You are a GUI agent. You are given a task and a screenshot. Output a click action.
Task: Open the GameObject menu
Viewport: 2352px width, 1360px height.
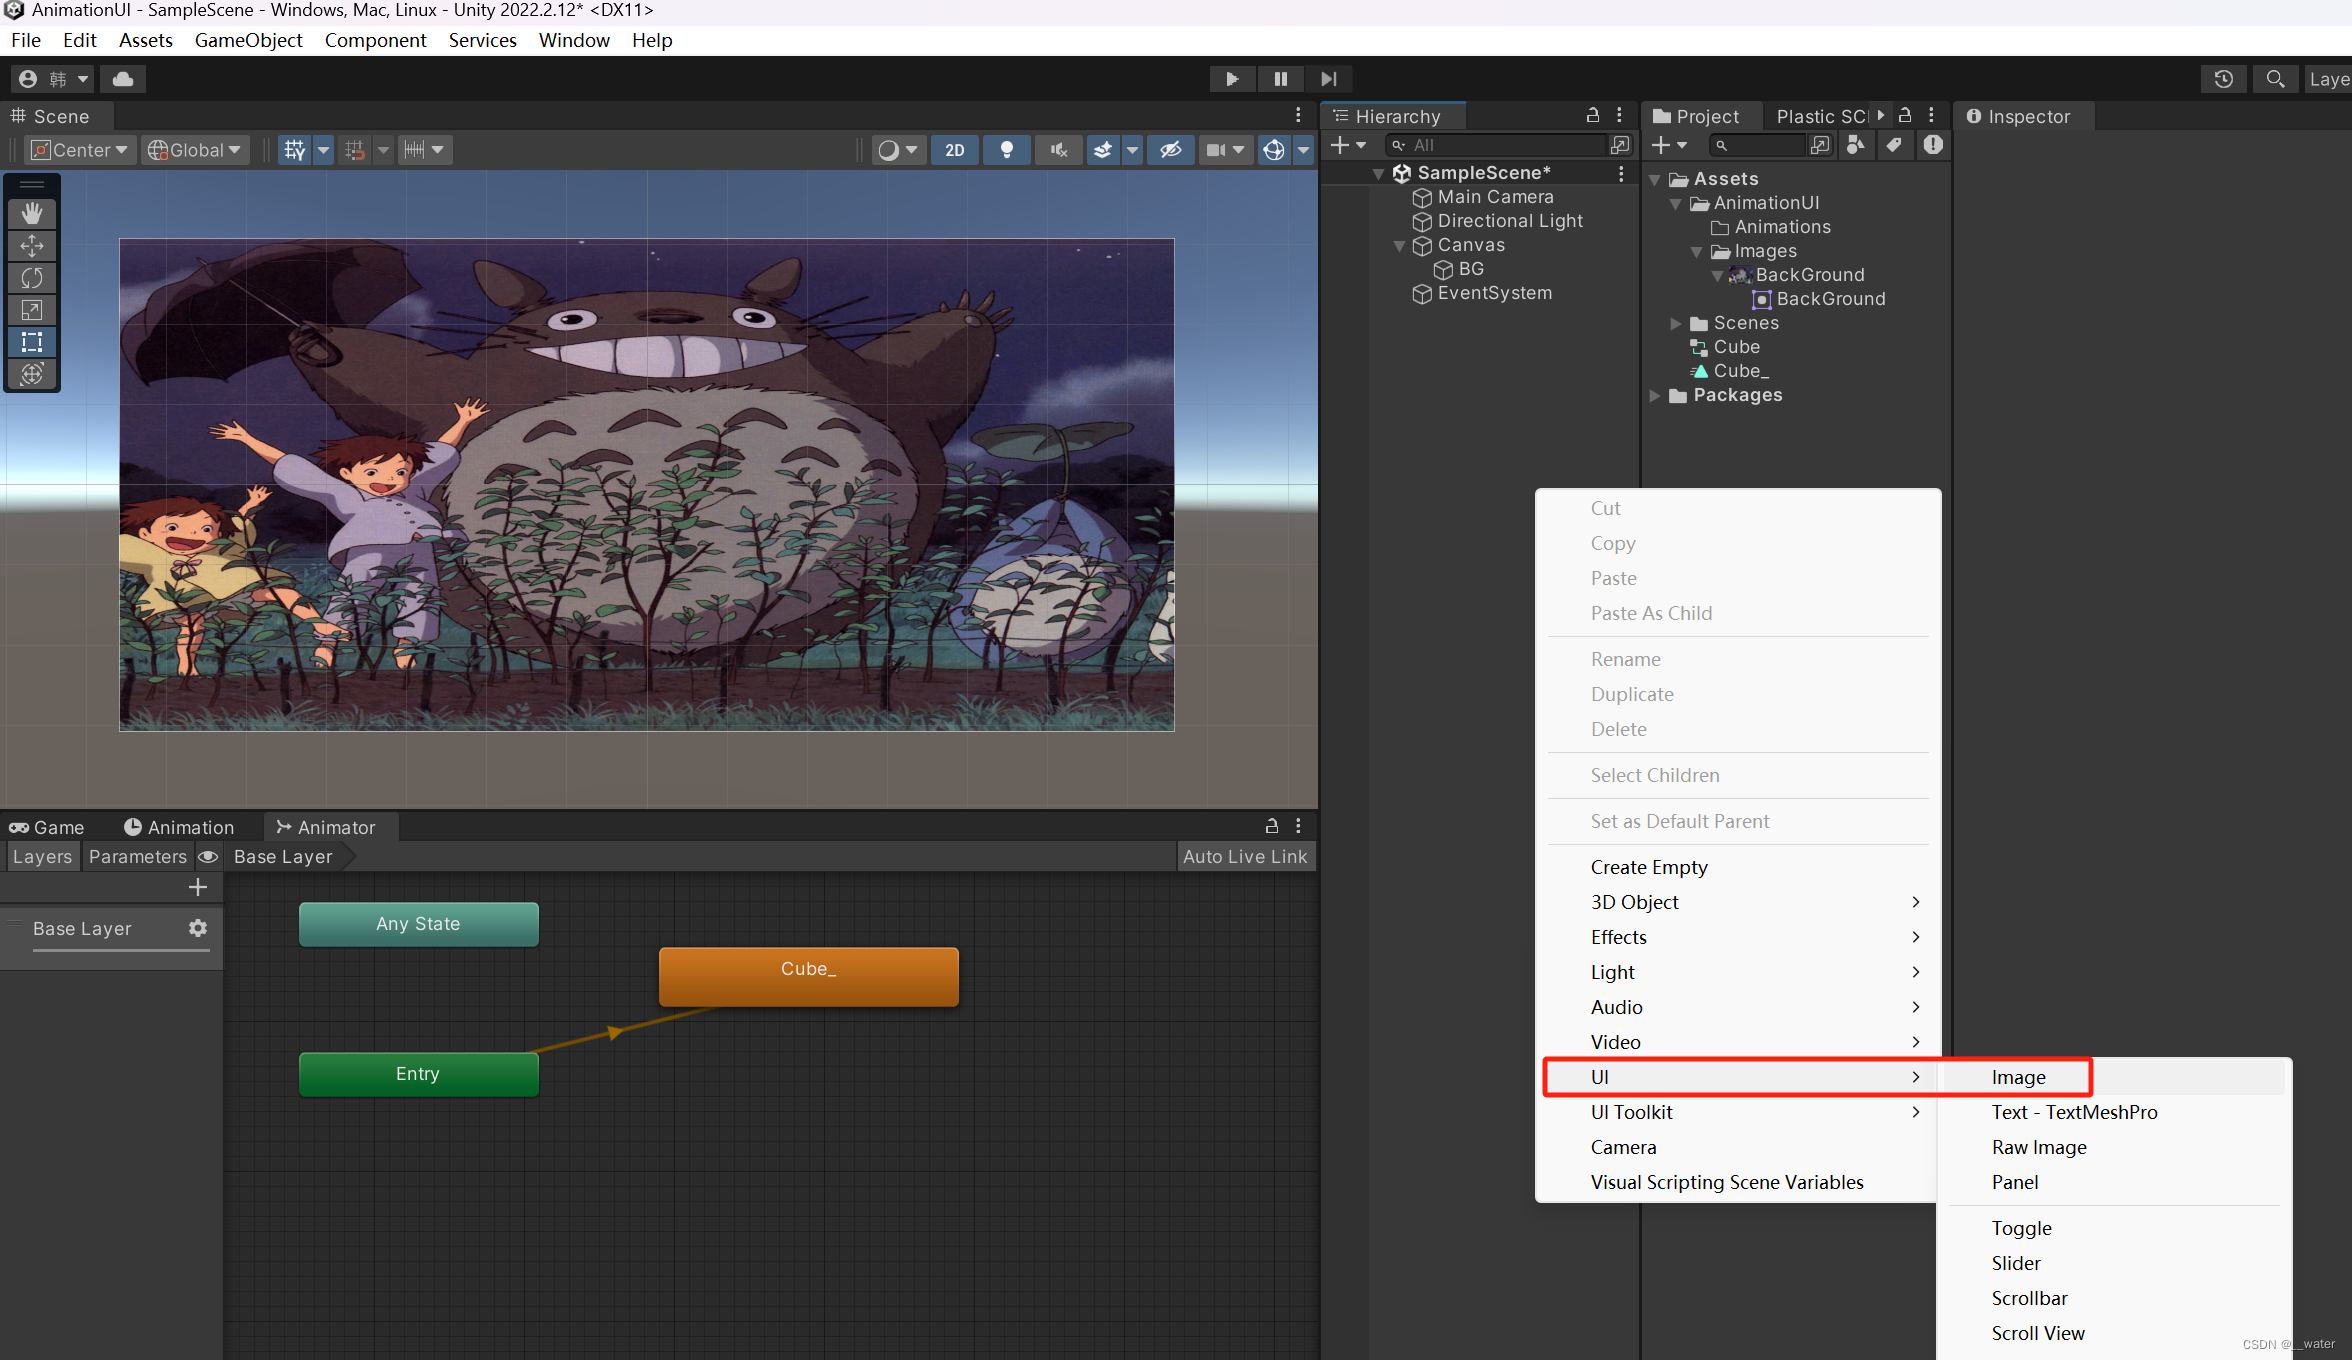click(248, 40)
